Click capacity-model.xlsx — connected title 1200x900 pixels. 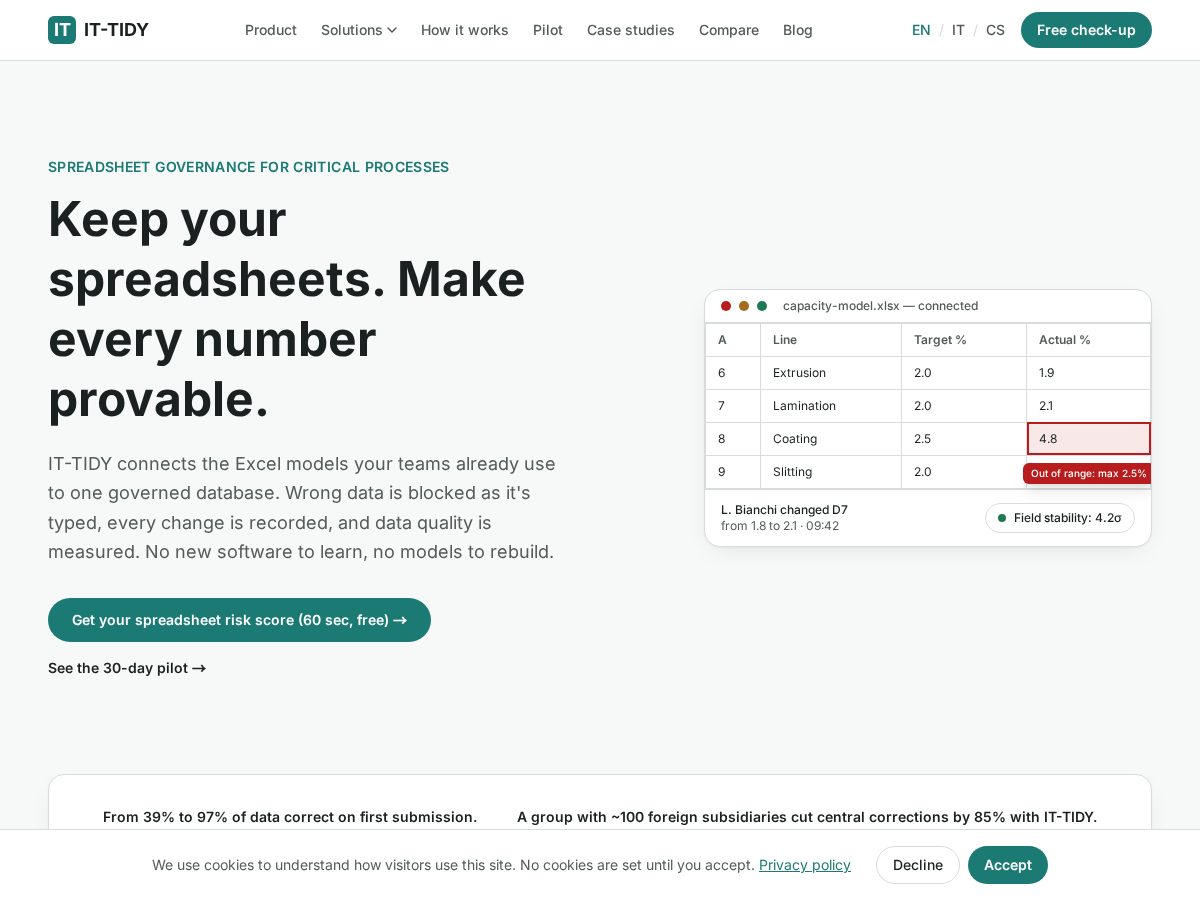(x=880, y=306)
